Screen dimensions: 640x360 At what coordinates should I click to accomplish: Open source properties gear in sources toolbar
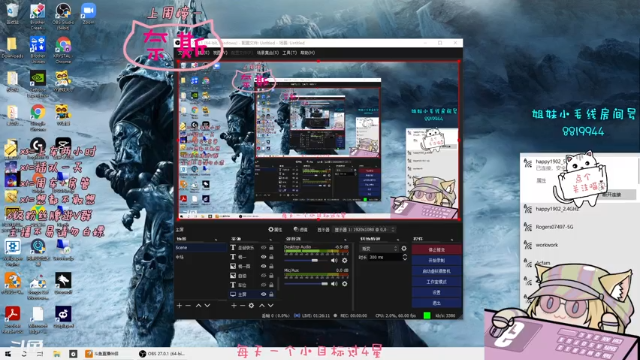pyautogui.click(x=251, y=305)
